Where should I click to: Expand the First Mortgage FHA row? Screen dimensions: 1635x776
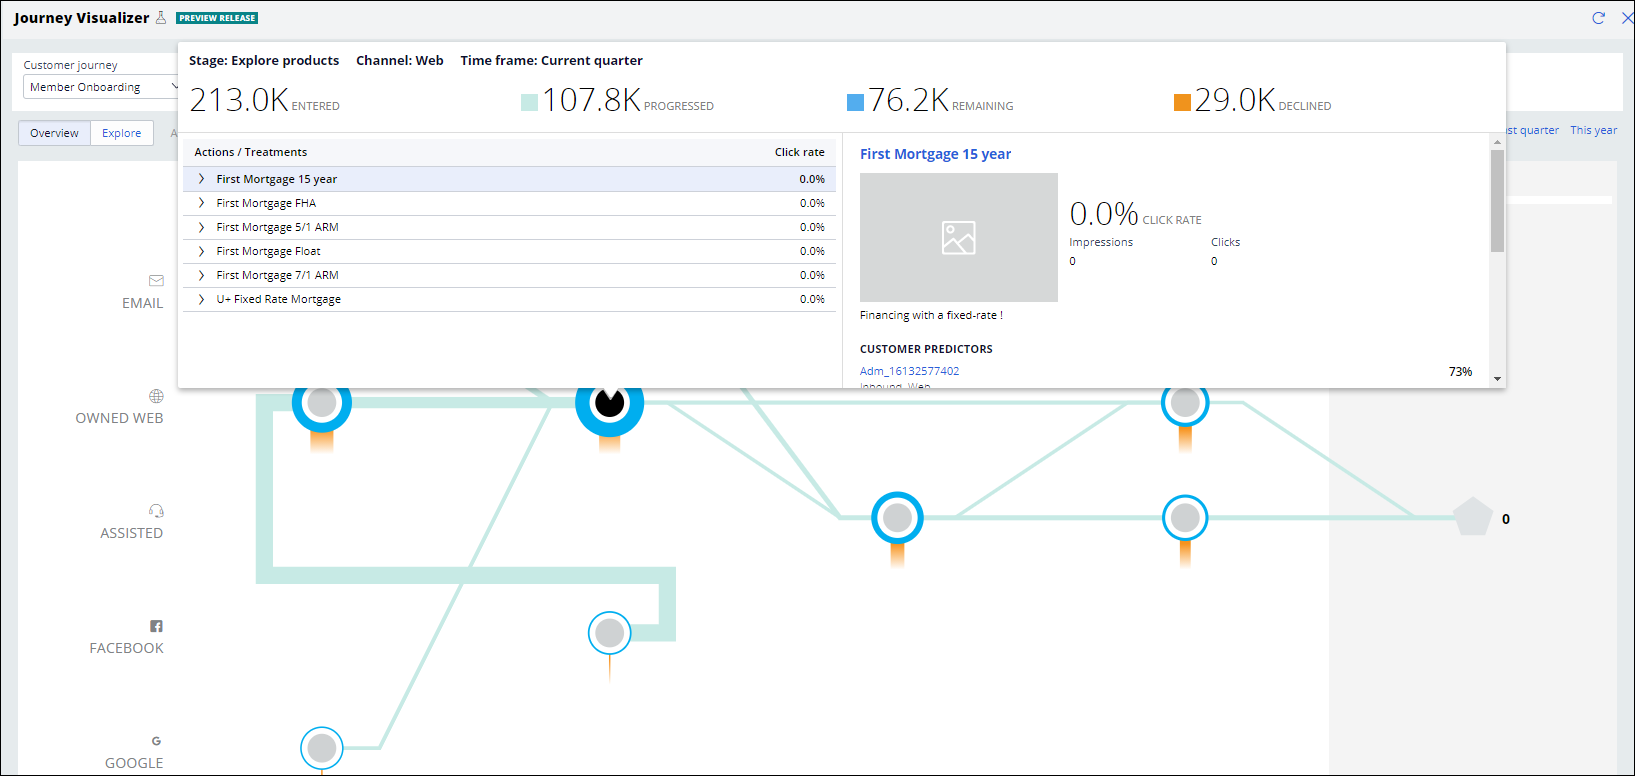coord(202,203)
